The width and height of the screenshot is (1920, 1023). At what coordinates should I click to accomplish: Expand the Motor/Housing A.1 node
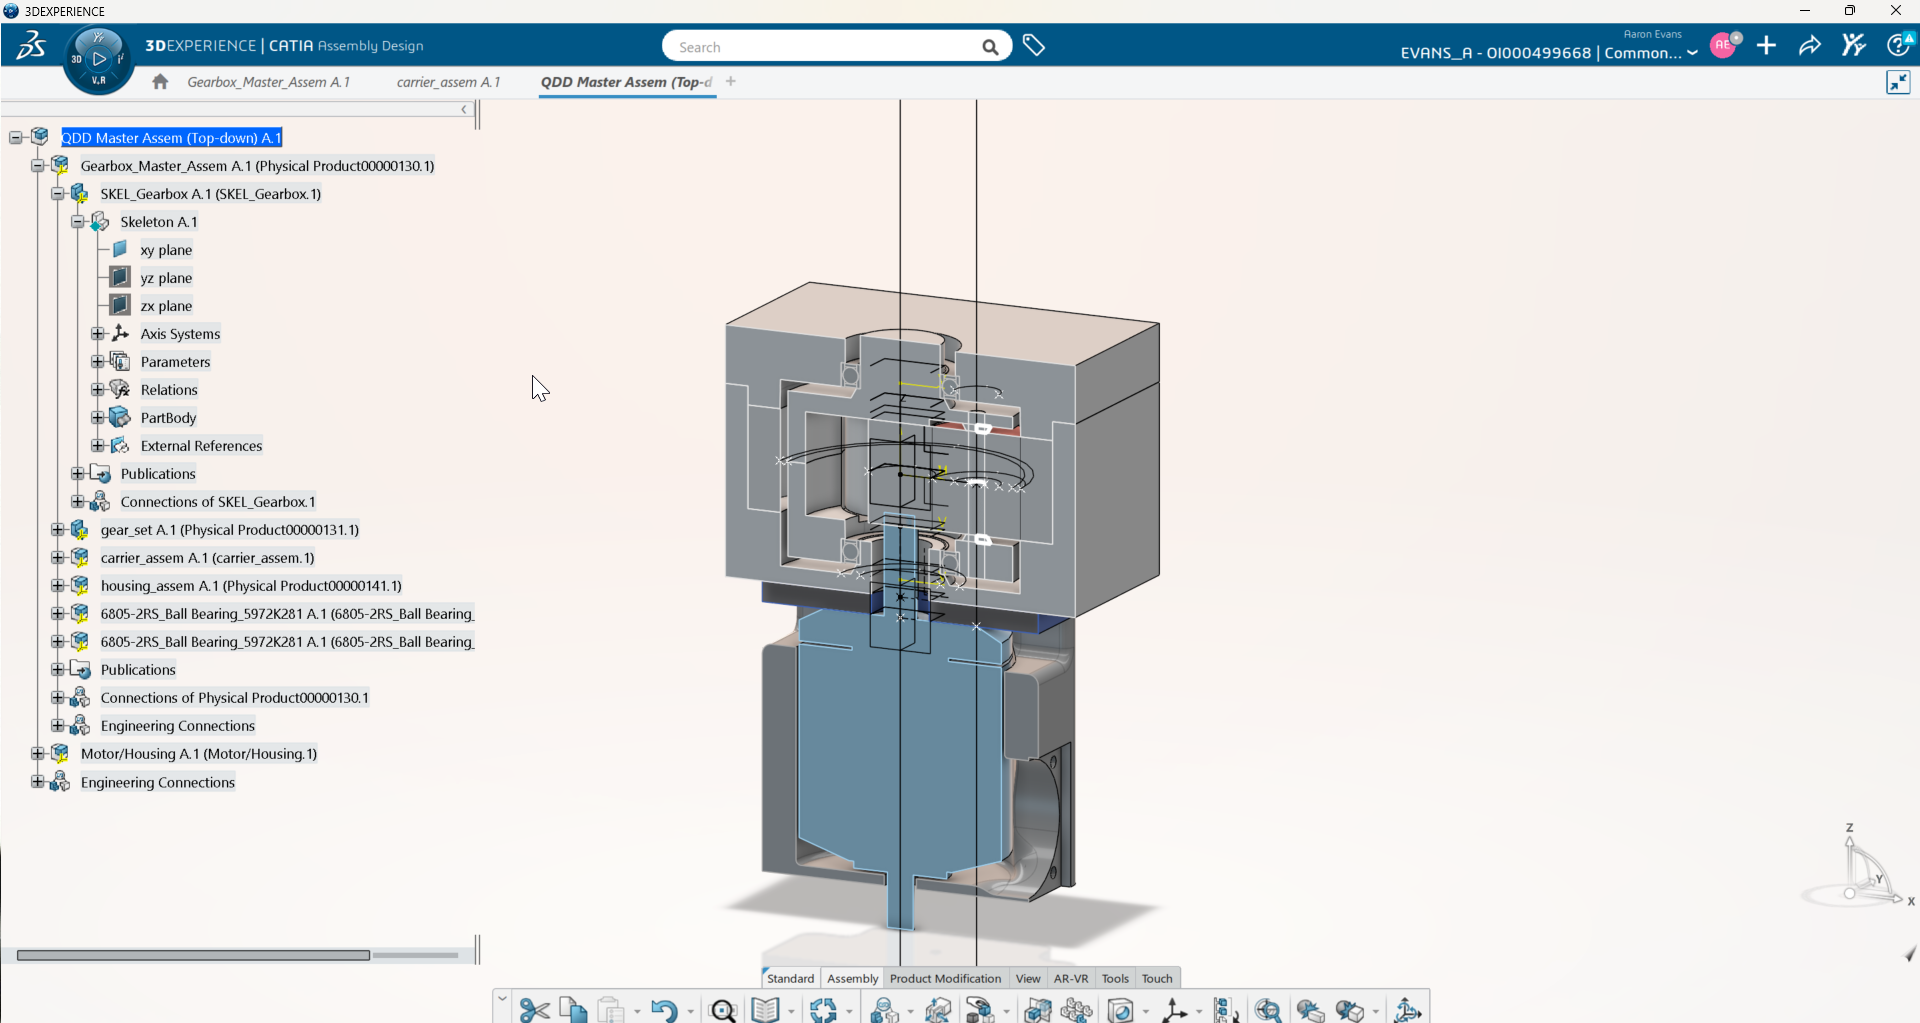(x=38, y=754)
